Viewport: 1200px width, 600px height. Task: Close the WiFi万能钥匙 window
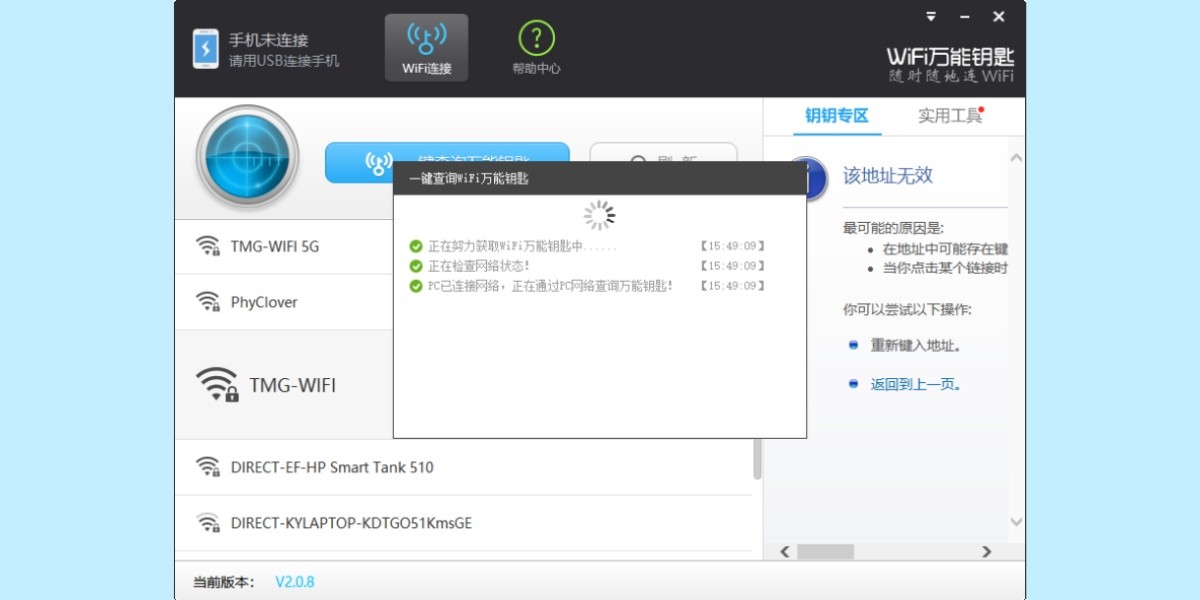(x=998, y=16)
